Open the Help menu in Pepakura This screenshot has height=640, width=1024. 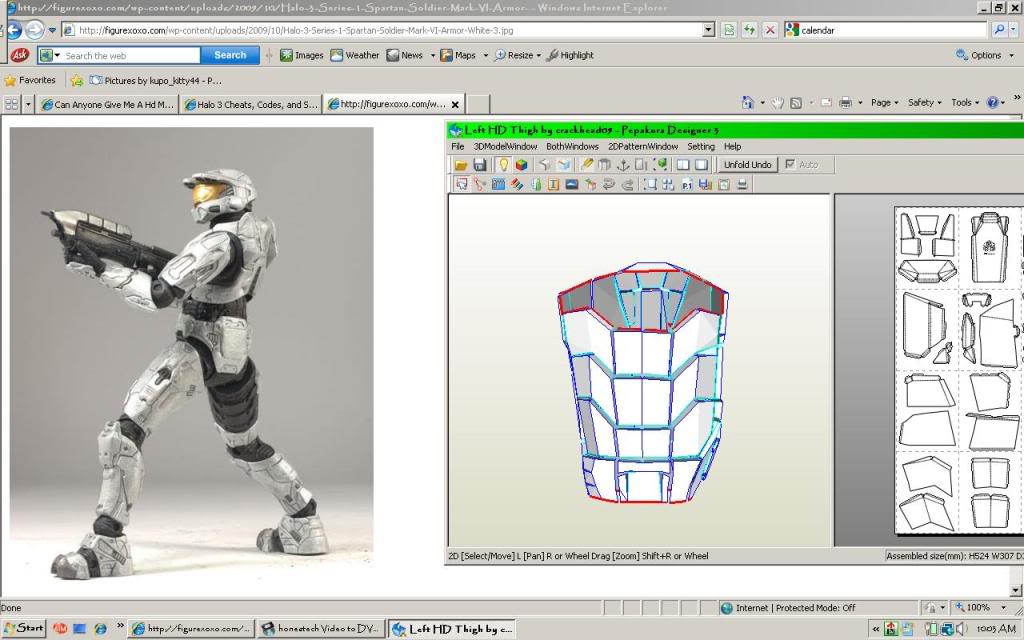point(732,146)
